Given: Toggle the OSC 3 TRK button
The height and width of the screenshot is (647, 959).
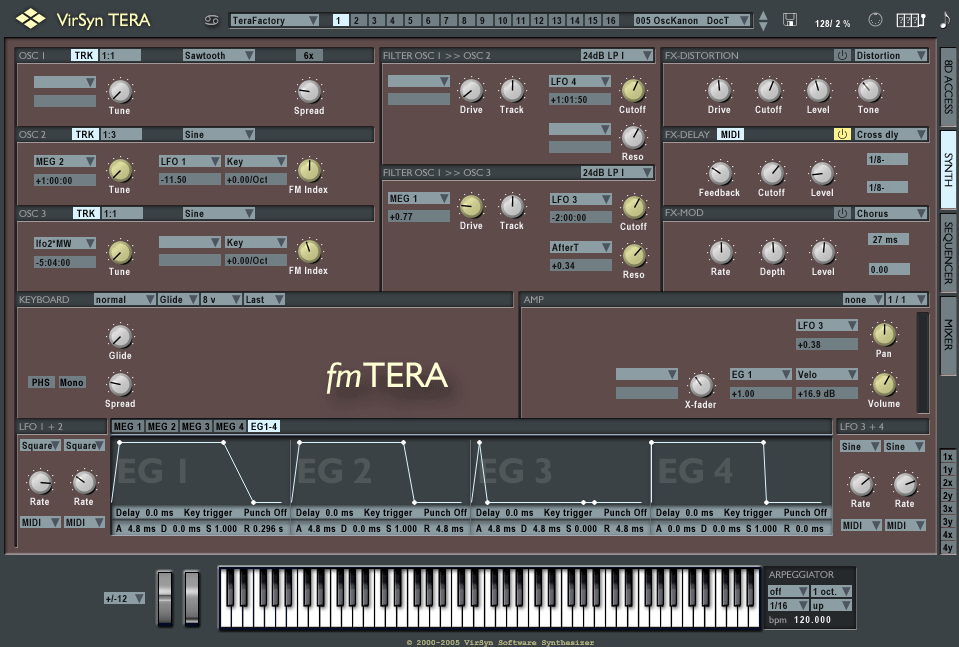Looking at the screenshot, I should 86,213.
